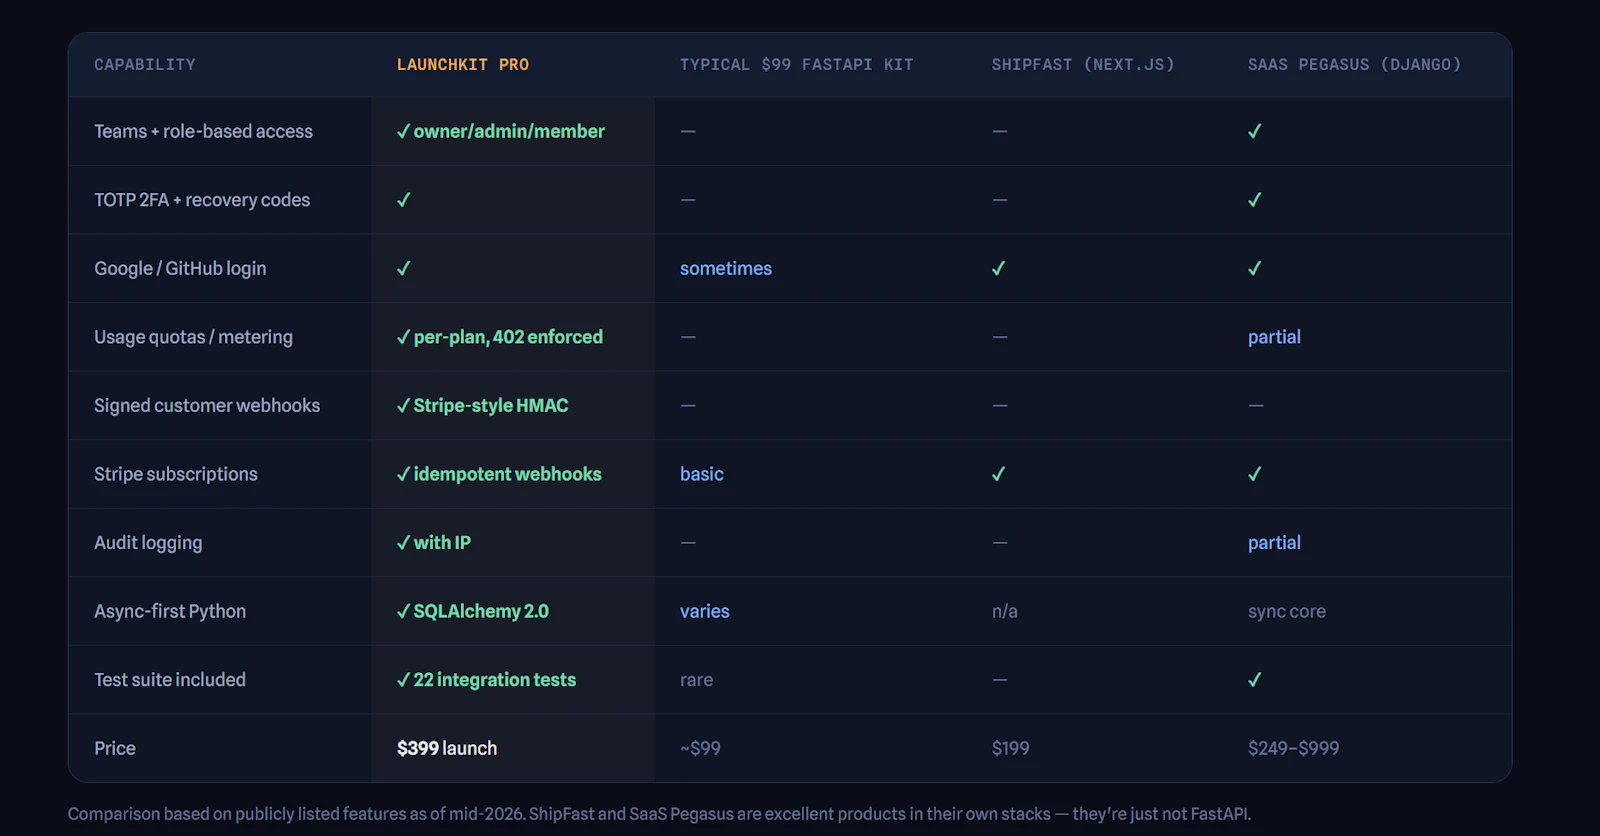
Task: Click the '22 integration tests' cell
Action: tap(487, 680)
